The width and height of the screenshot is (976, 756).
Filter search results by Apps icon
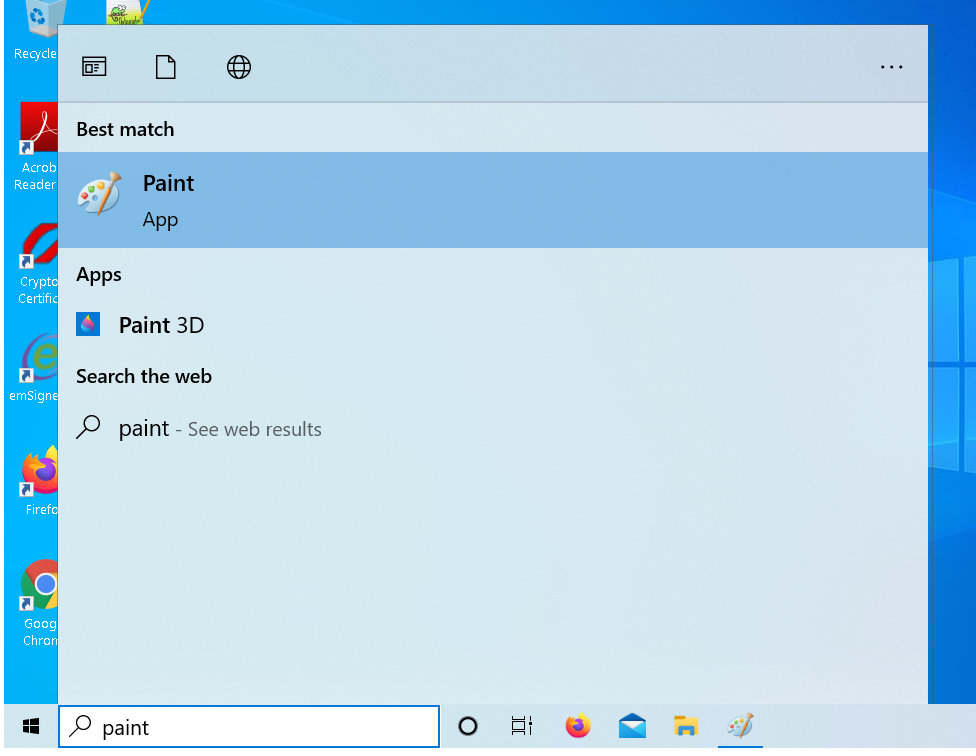pyautogui.click(x=94, y=67)
